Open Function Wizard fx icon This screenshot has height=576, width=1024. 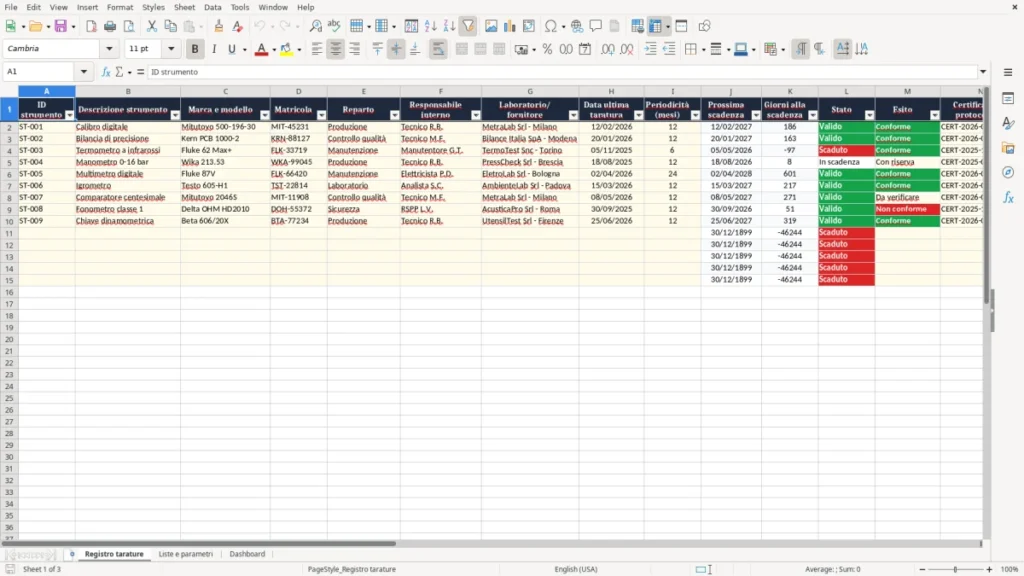point(106,72)
